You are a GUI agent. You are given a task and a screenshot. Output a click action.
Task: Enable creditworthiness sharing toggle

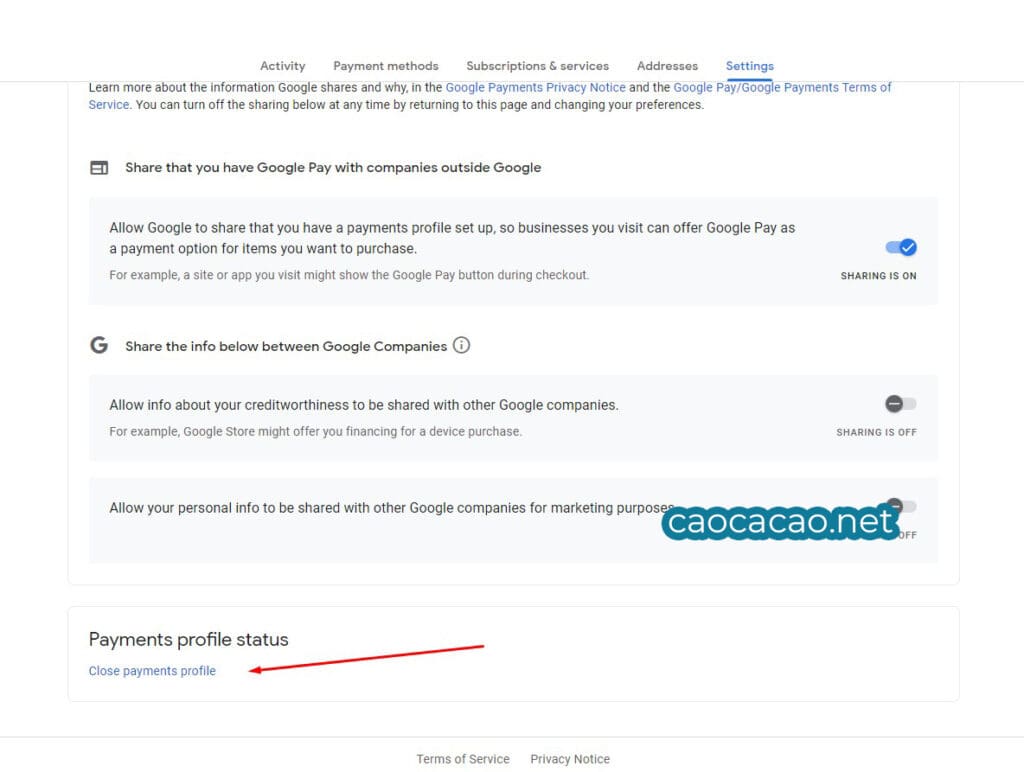(x=901, y=404)
